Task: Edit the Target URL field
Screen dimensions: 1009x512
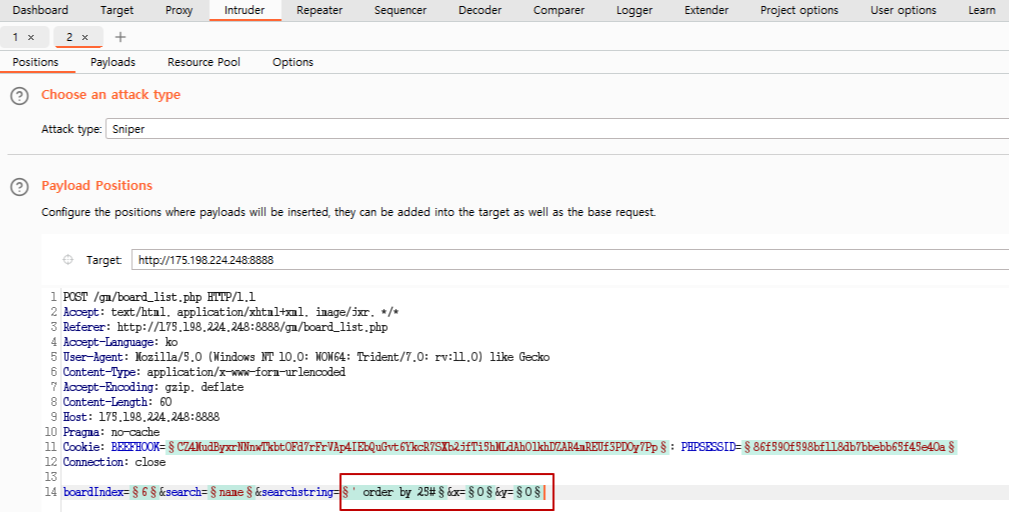Action: 570,260
